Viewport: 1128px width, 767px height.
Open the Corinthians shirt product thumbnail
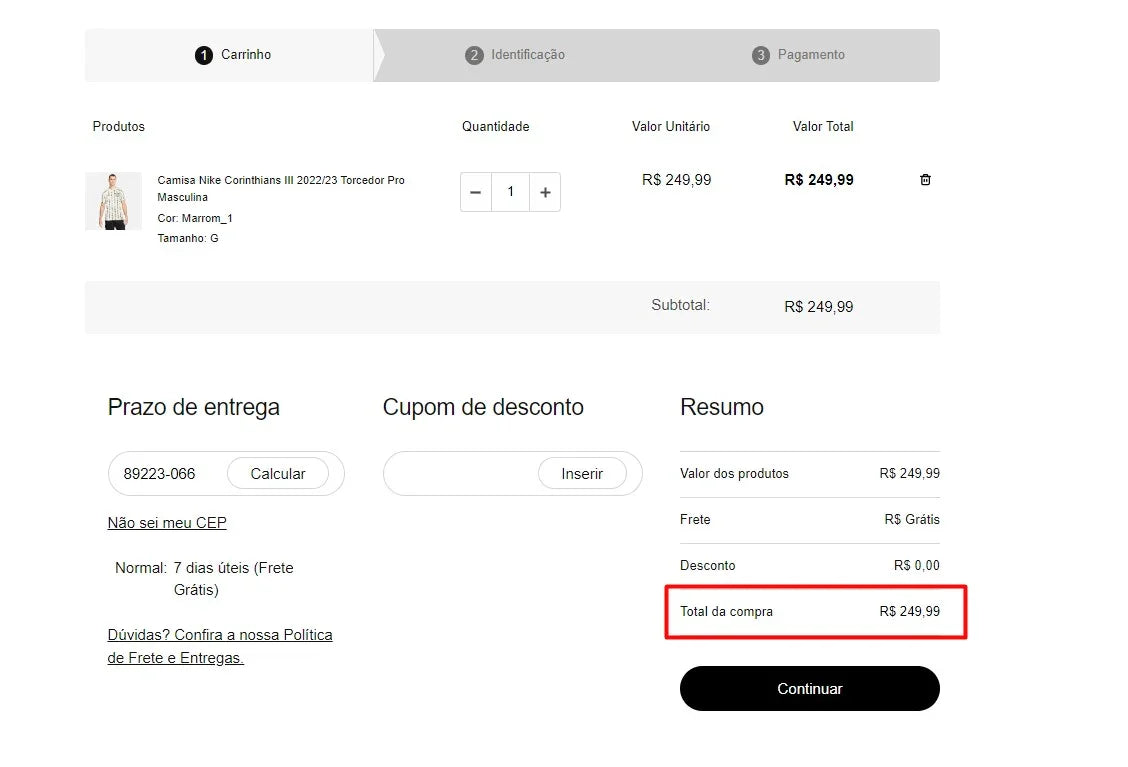pos(113,201)
